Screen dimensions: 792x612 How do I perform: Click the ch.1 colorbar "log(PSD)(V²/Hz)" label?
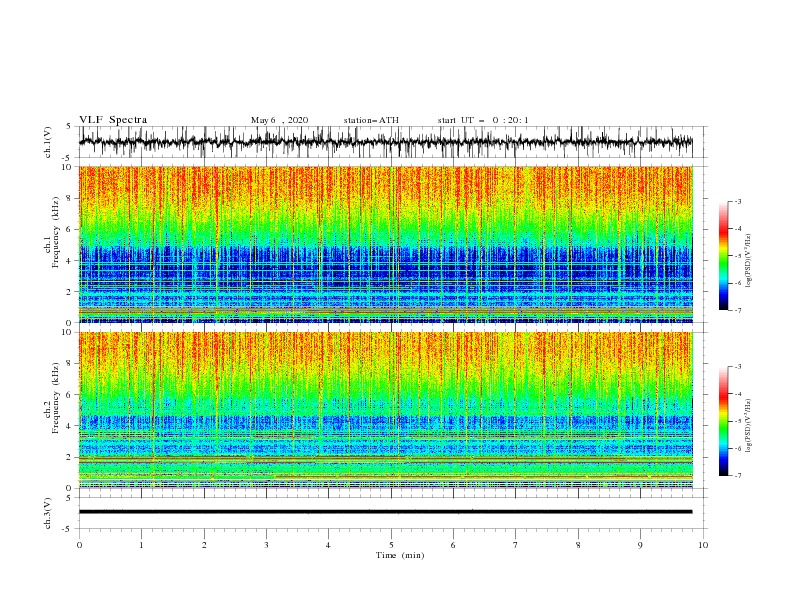[749, 261]
